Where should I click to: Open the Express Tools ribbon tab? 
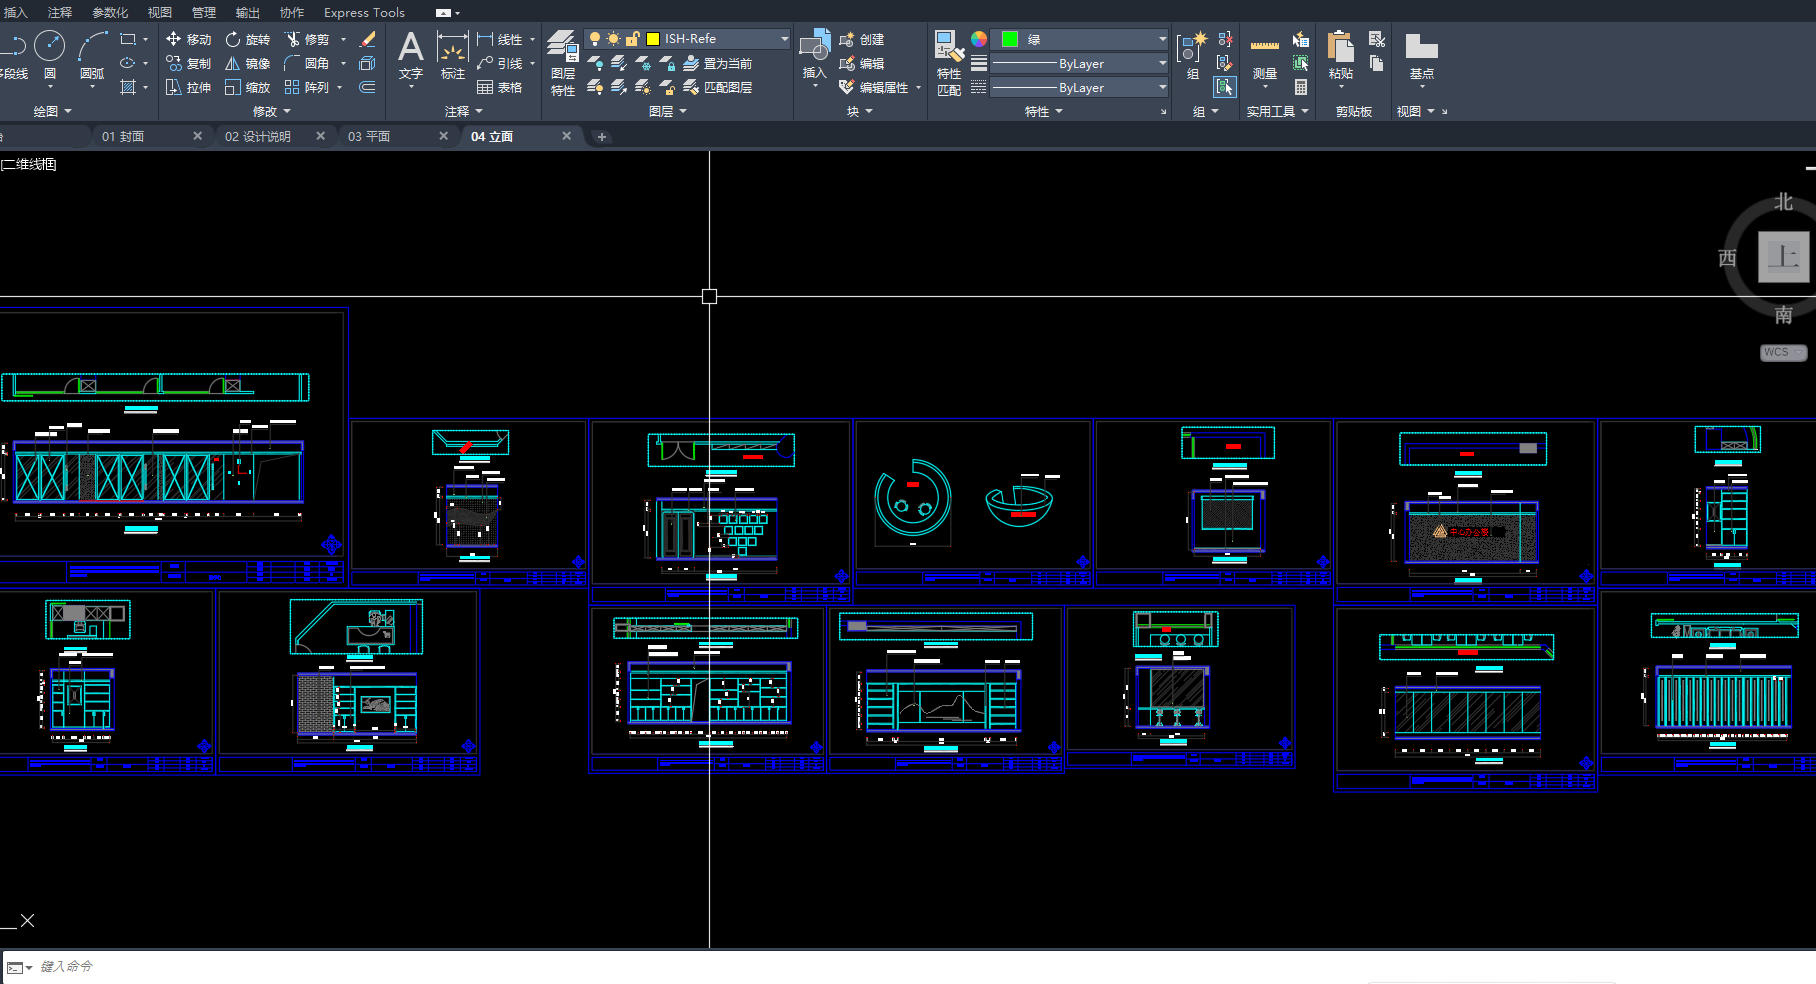(364, 12)
